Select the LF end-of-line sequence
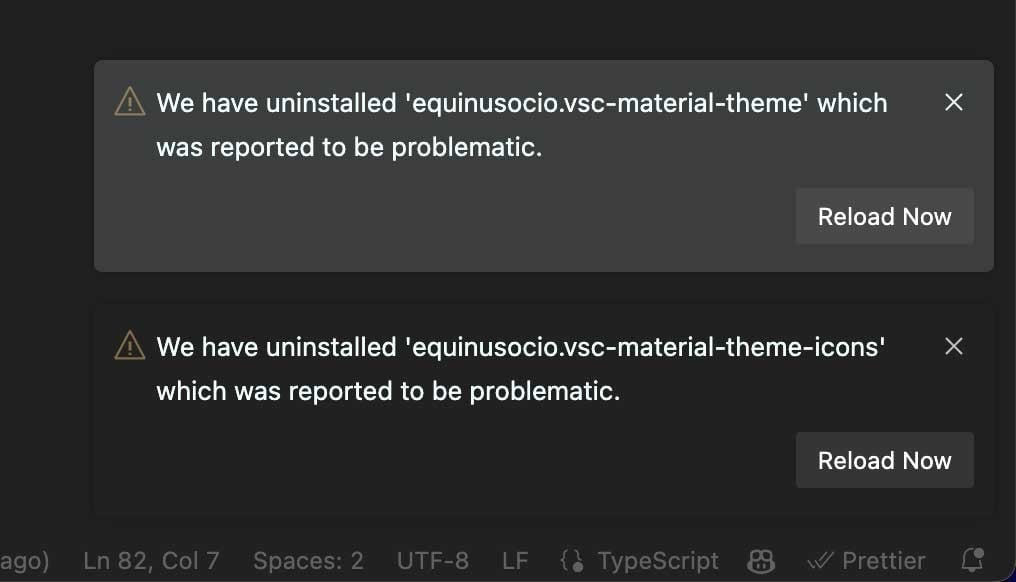Viewport: 1016px width, 582px height. (x=514, y=561)
